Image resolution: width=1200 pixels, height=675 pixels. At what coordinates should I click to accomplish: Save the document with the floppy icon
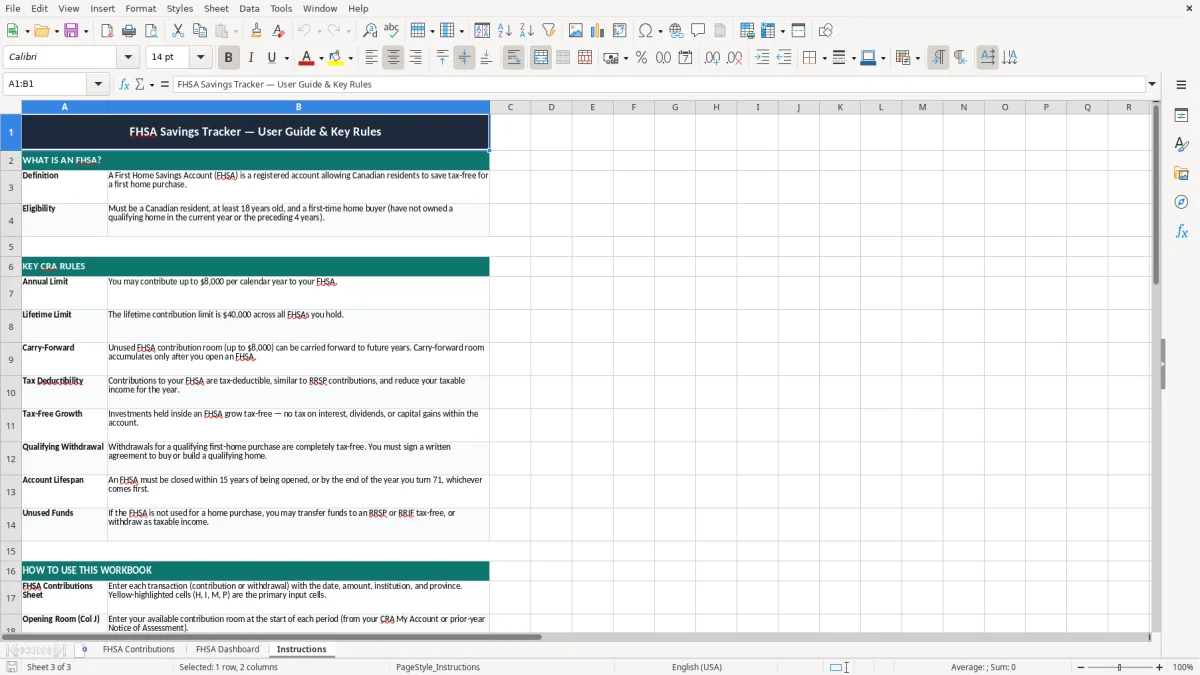click(x=71, y=31)
